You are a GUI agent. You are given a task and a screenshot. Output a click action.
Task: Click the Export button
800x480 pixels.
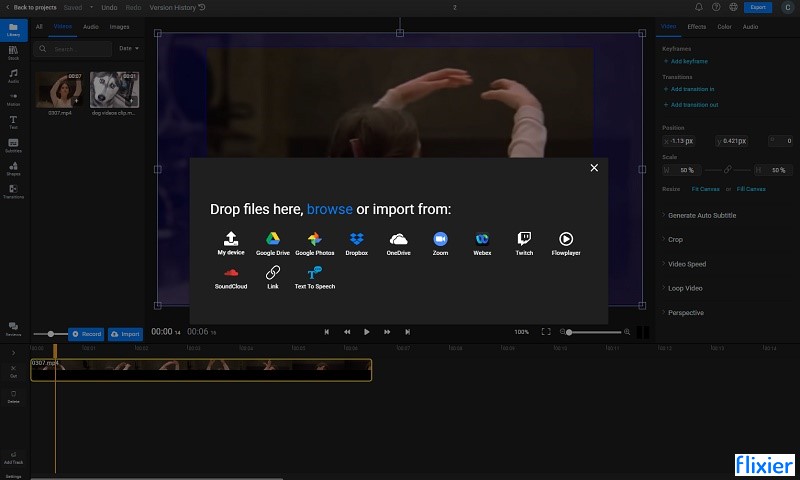(758, 7)
